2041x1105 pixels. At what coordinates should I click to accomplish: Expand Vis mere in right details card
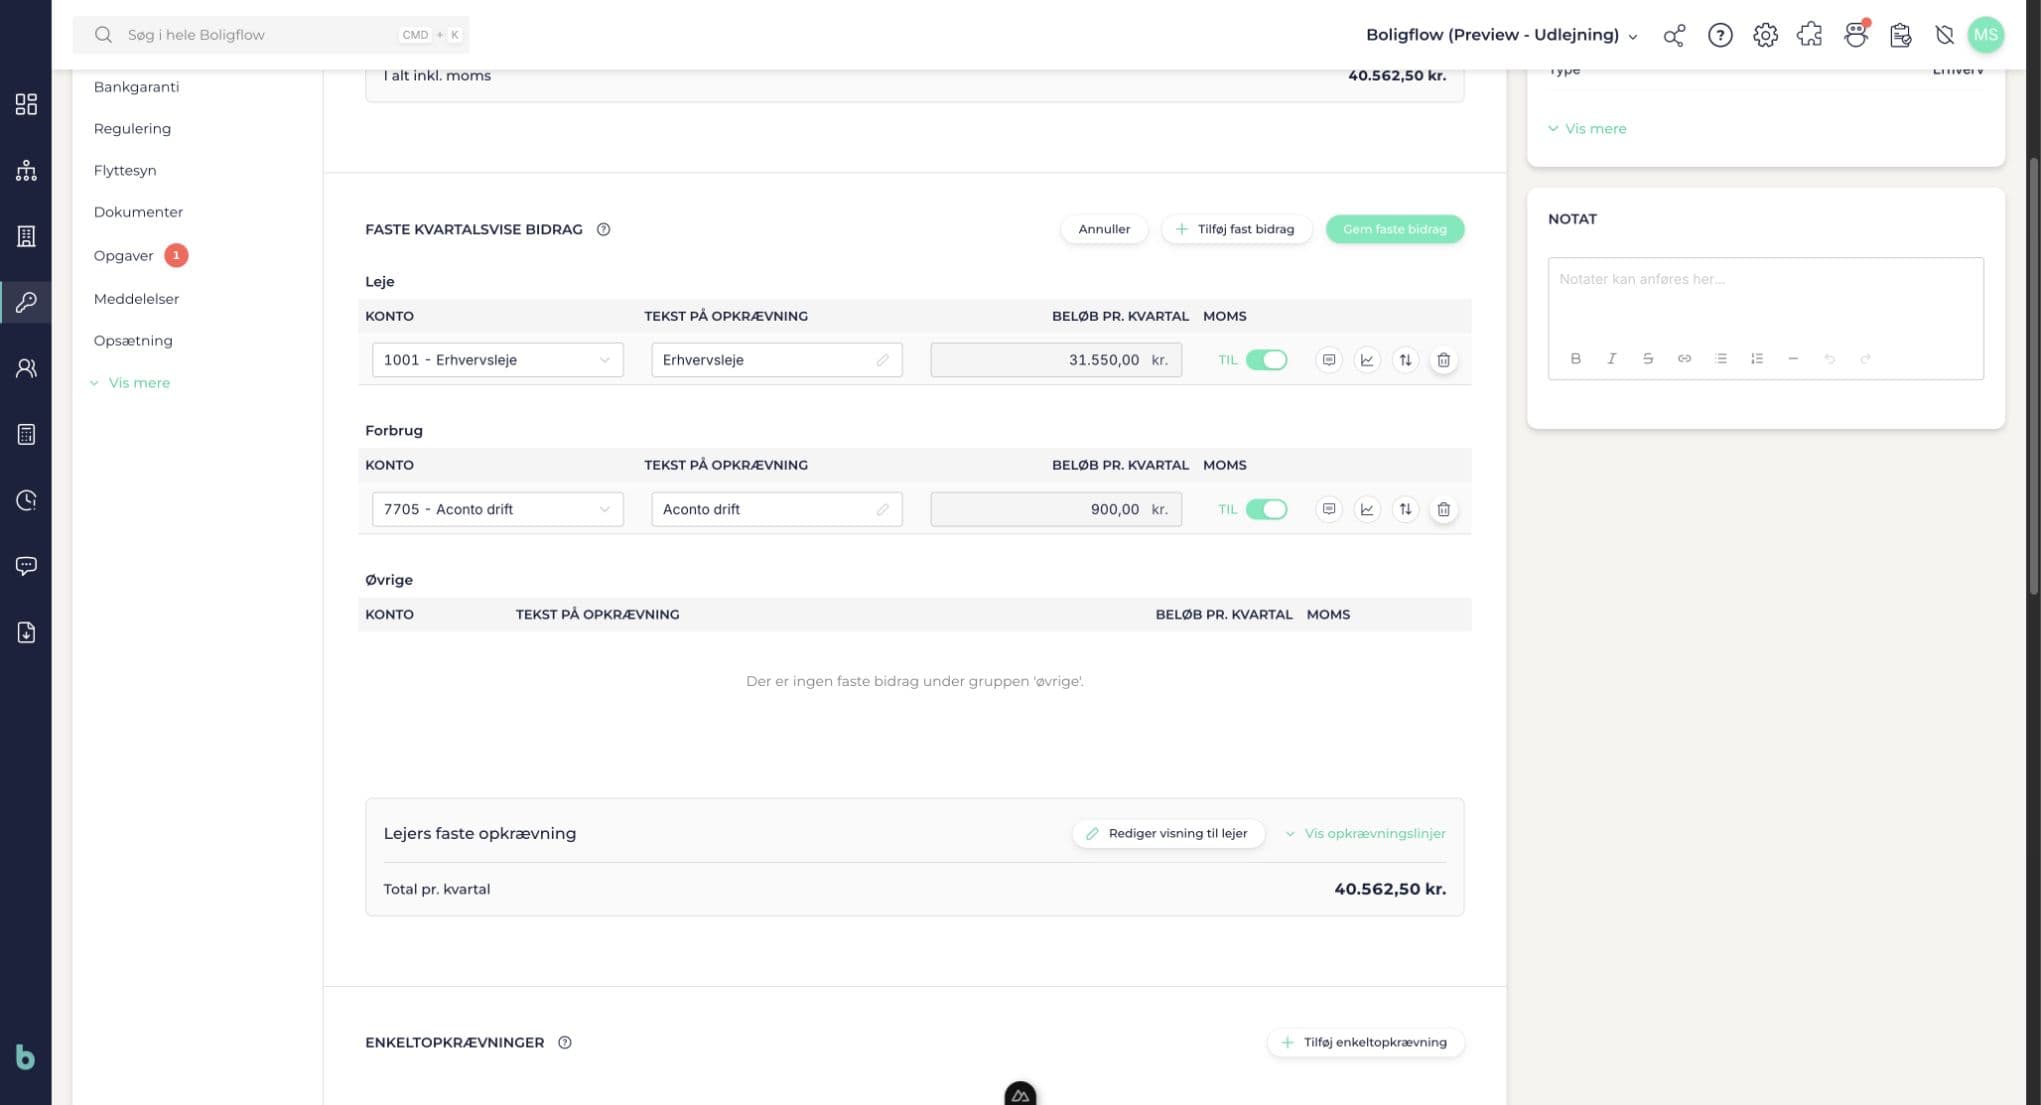tap(1587, 128)
